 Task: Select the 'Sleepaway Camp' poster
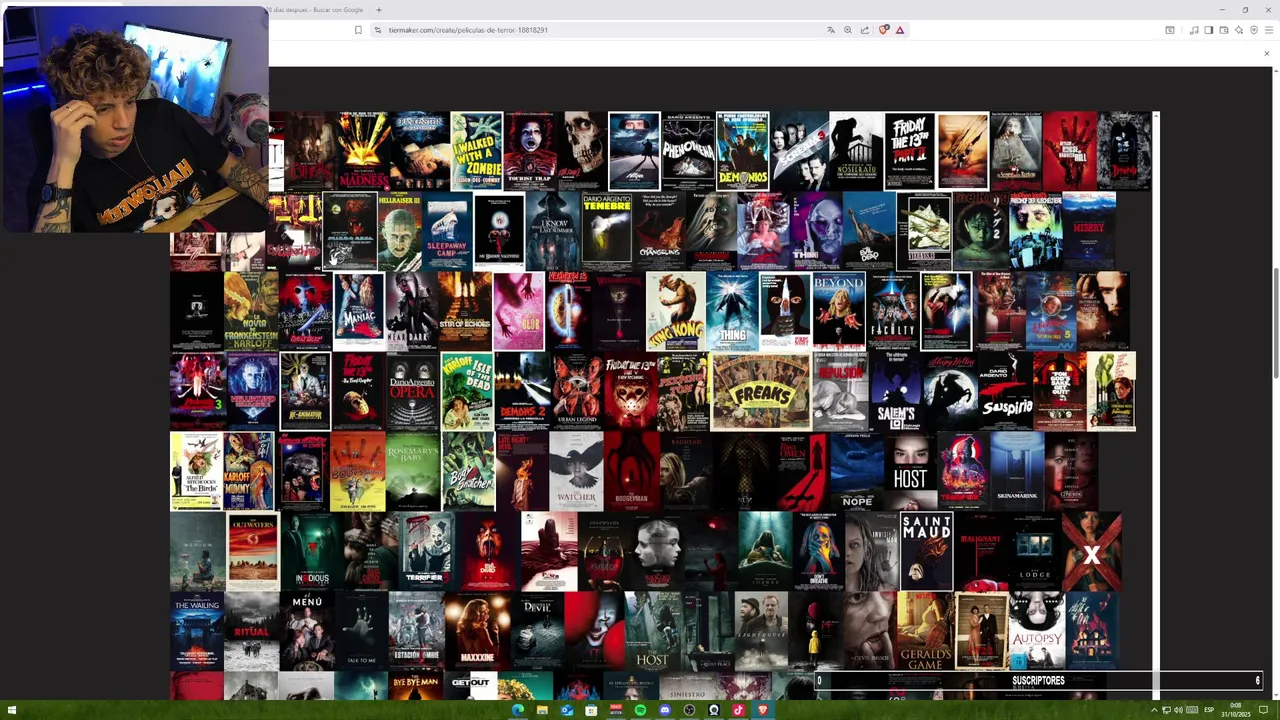448,231
